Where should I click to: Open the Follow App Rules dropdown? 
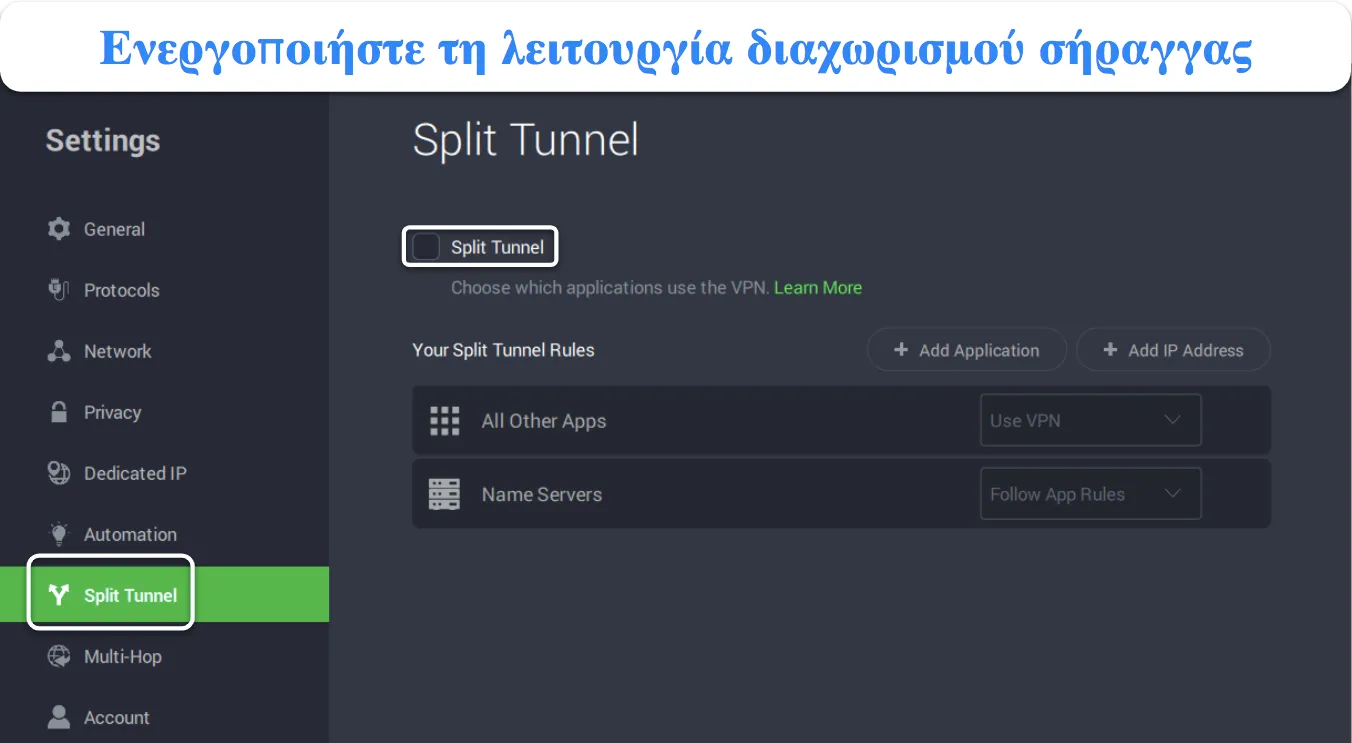1090,494
